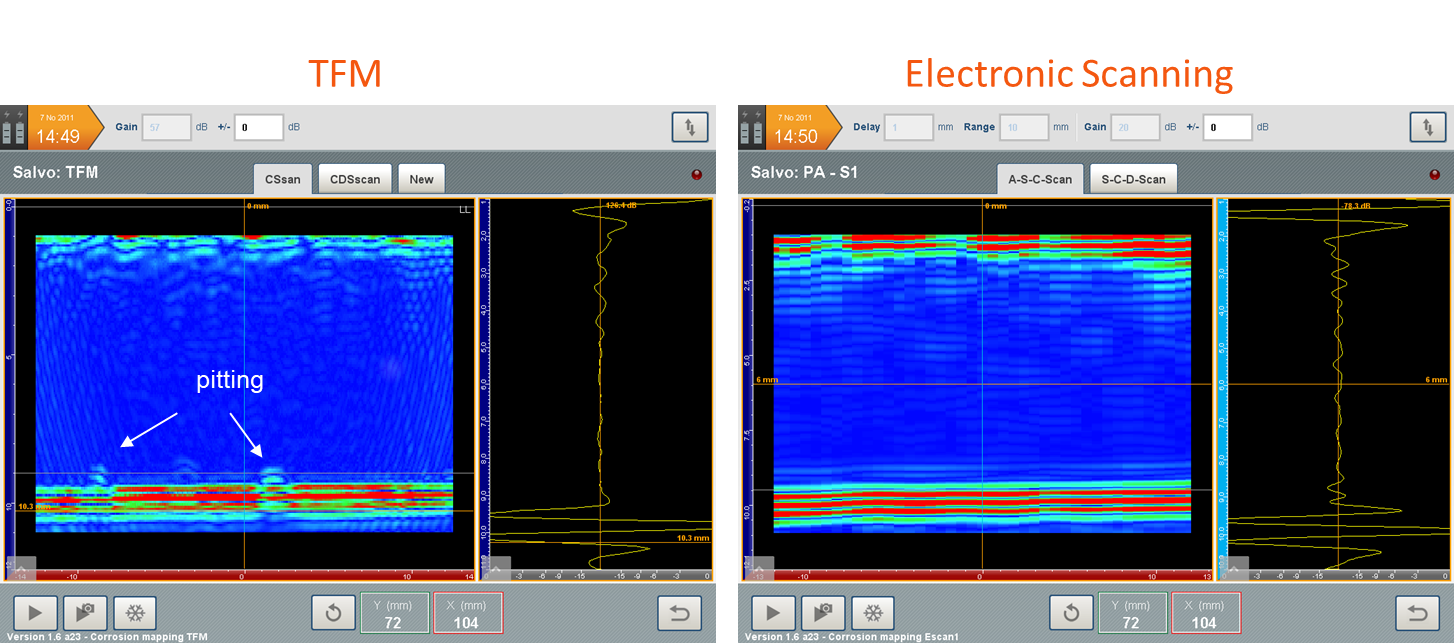Click the New tab button
The image size is (1454, 643).
(x=421, y=179)
